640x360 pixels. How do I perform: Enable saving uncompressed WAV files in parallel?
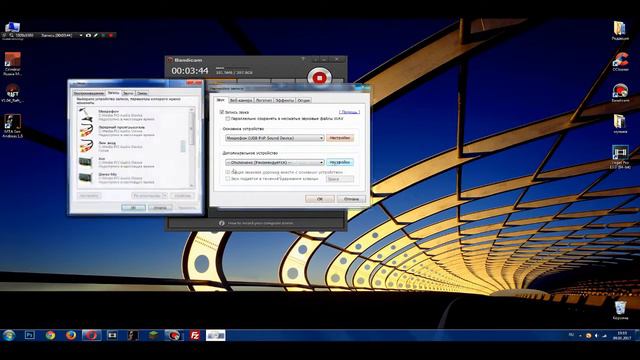point(228,119)
